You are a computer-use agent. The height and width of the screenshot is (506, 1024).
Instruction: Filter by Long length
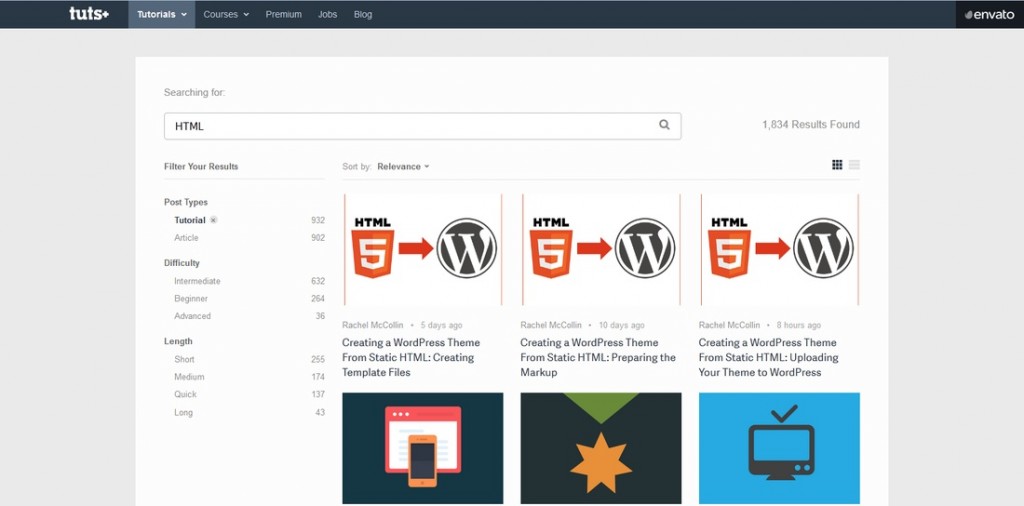click(x=184, y=413)
